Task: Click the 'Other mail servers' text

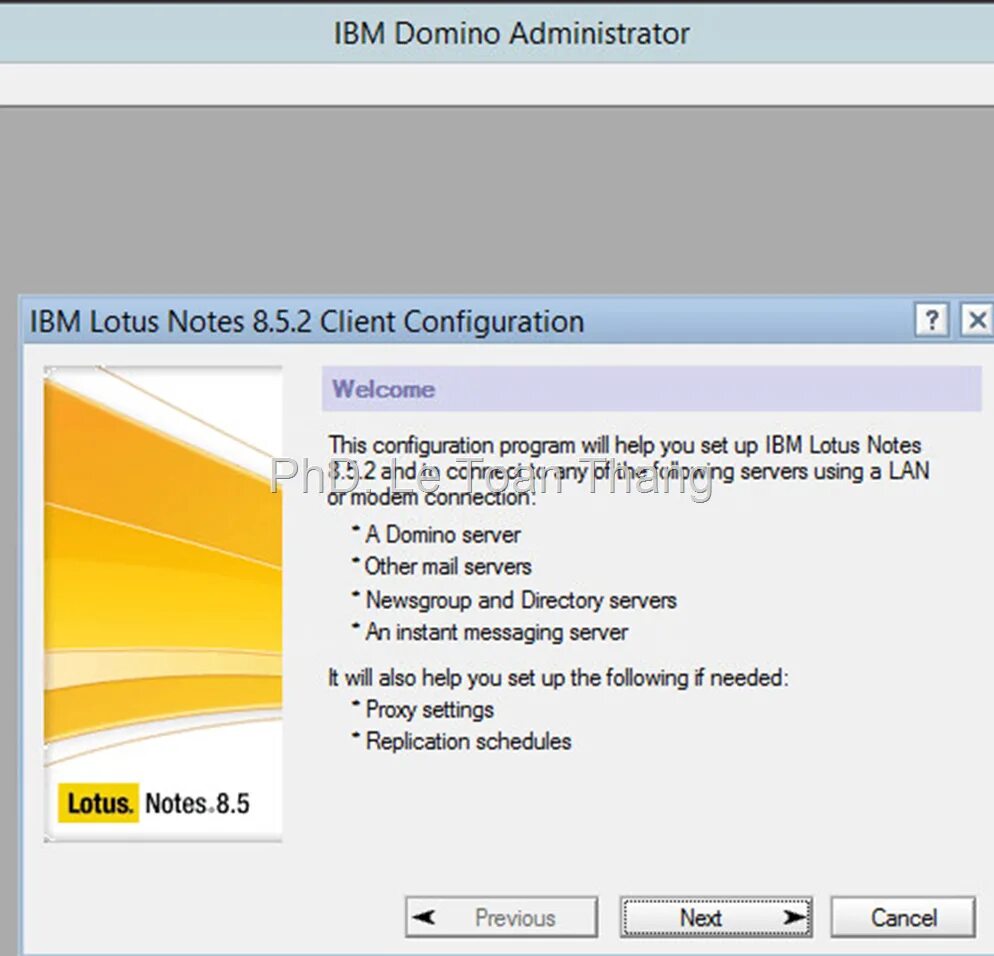Action: coord(448,566)
